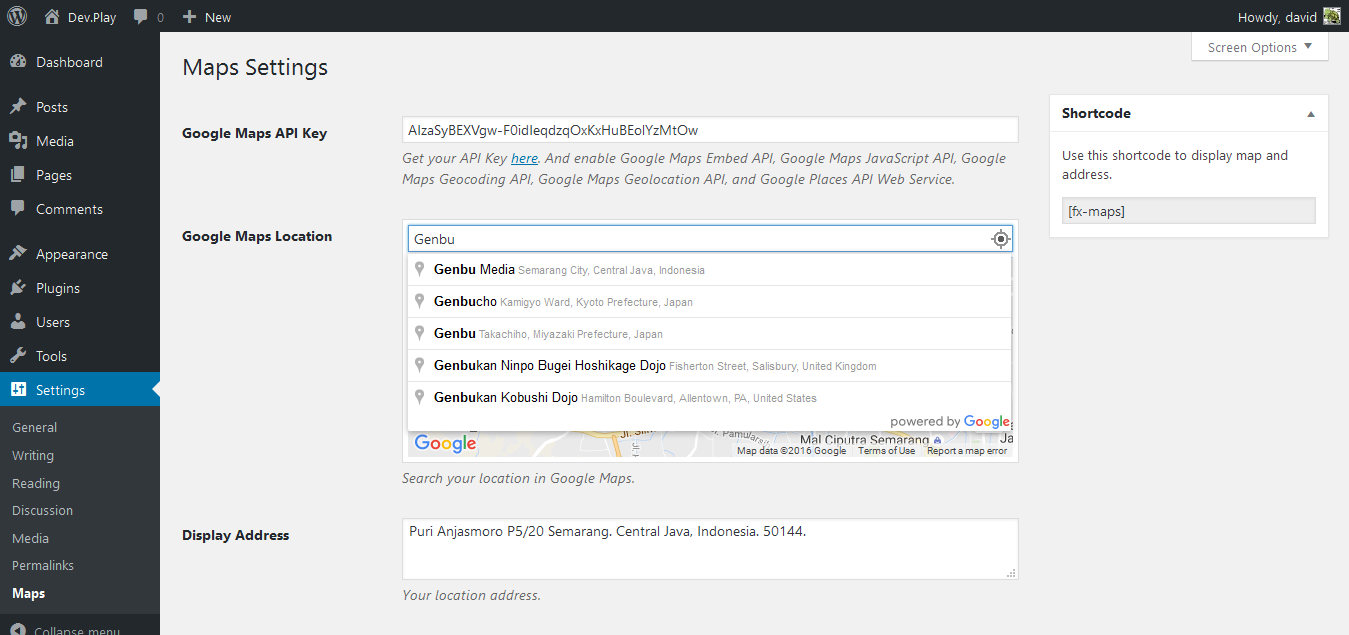Click the Users person icon
The width and height of the screenshot is (1349, 635).
18,322
